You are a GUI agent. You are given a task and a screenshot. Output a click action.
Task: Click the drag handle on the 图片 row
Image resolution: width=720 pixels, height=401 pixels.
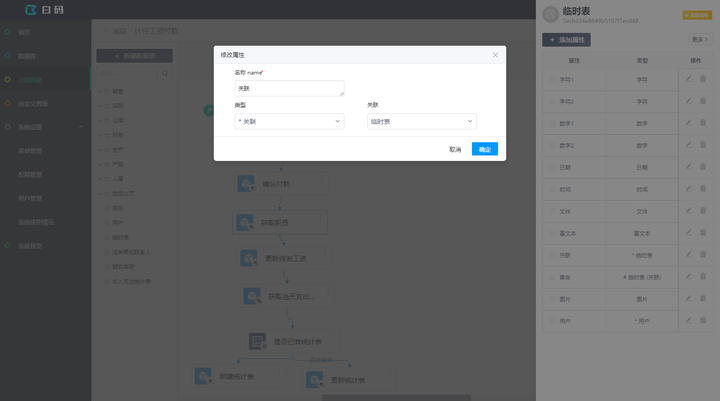[552, 299]
